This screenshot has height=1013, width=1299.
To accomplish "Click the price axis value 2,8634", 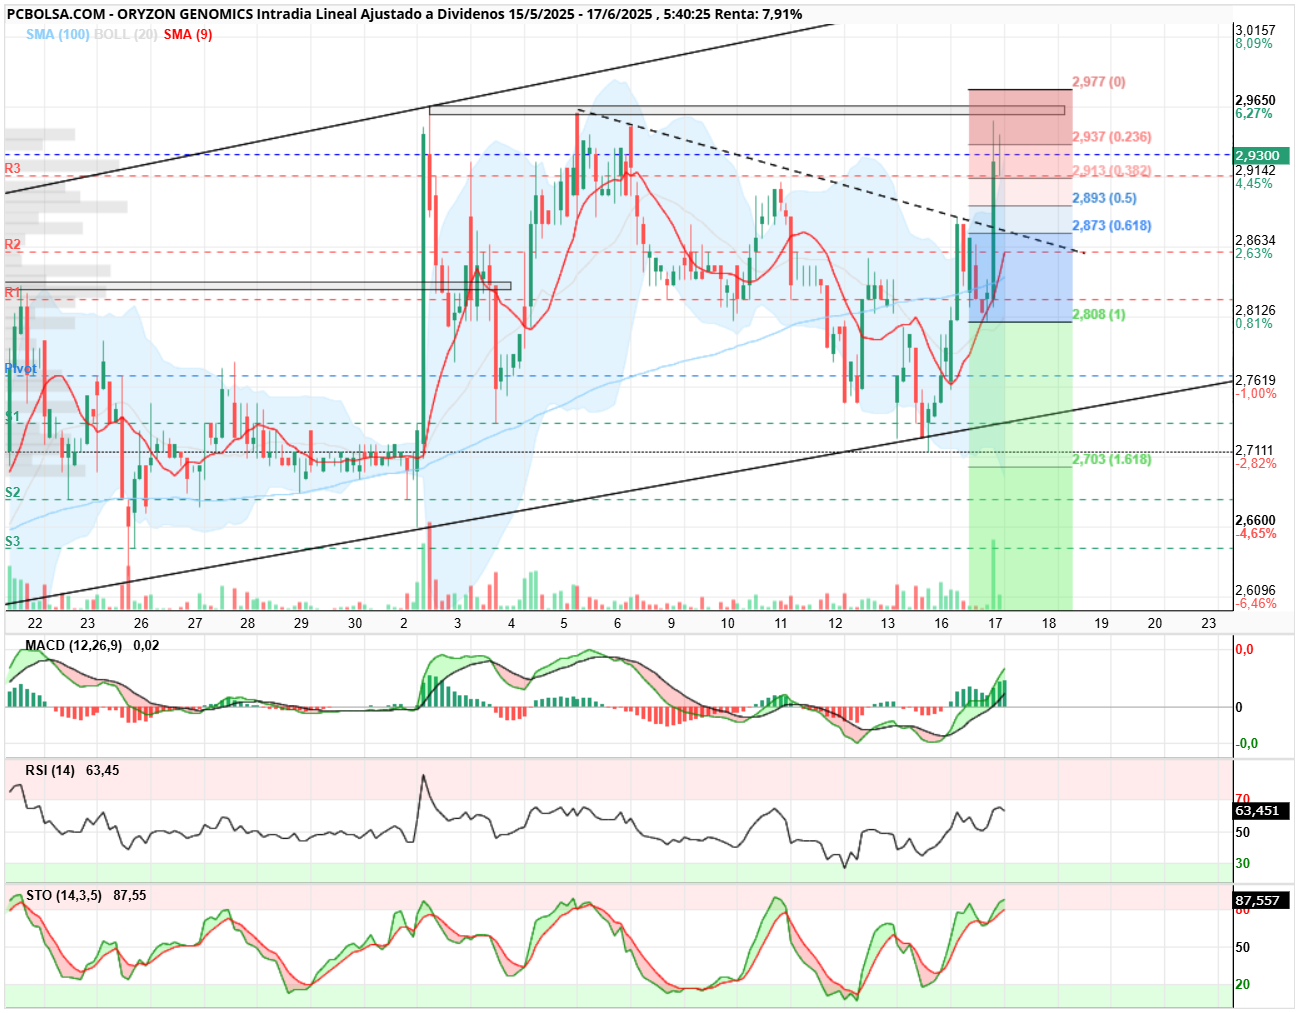I will point(1255,240).
